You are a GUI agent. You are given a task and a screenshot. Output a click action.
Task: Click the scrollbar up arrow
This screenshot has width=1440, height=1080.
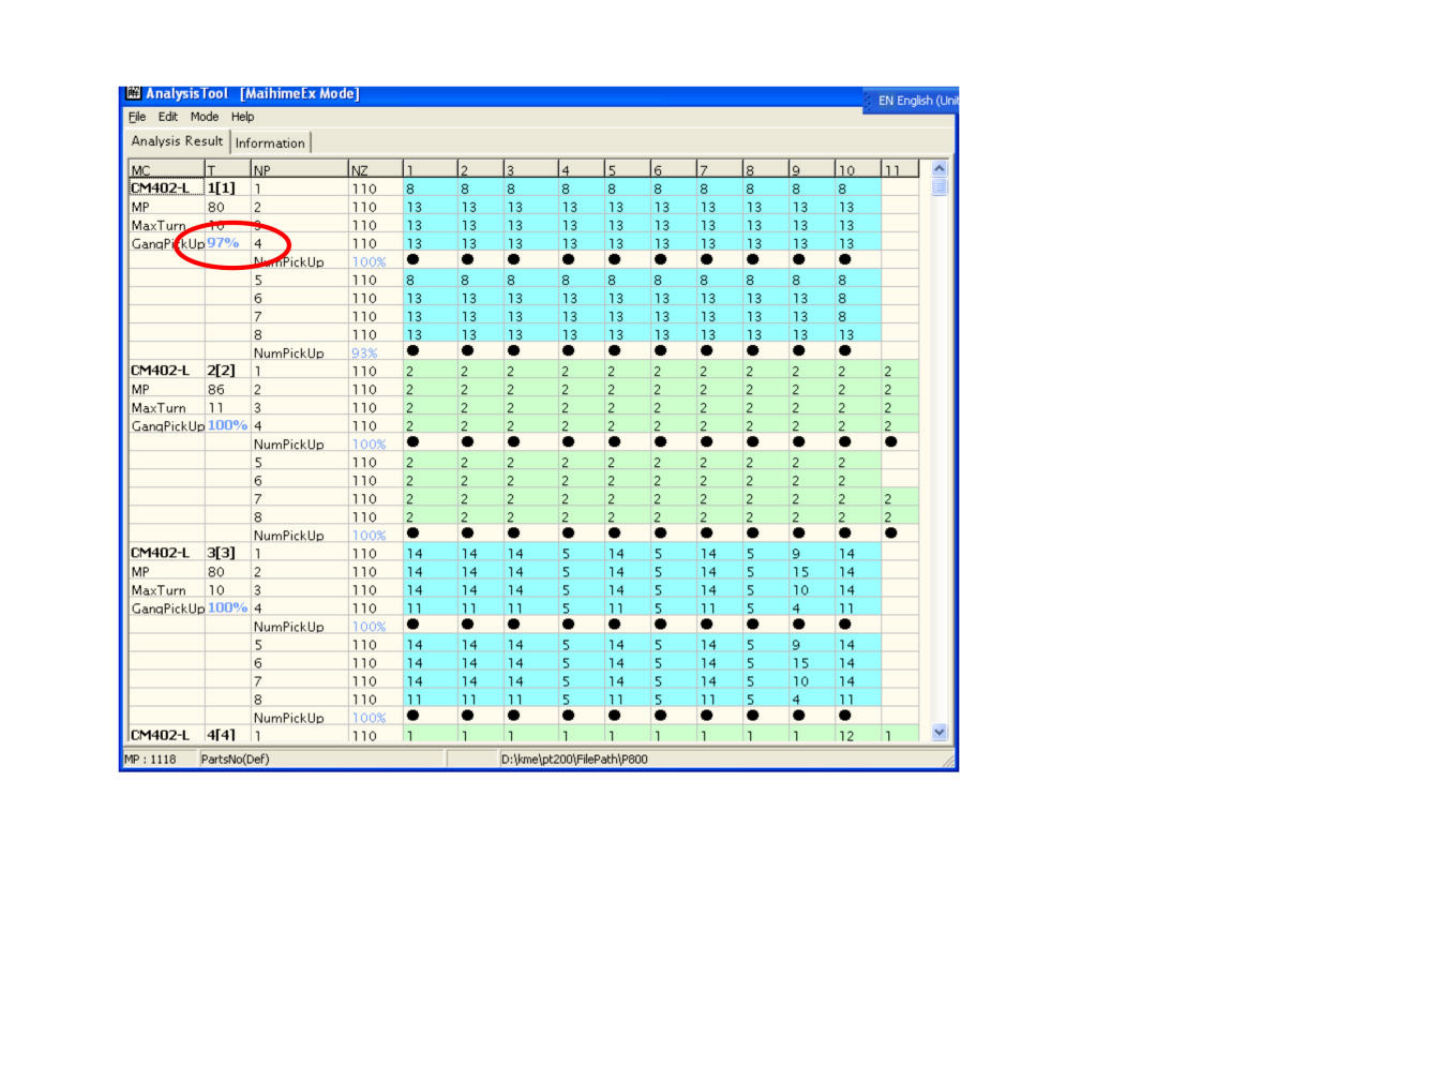(939, 169)
